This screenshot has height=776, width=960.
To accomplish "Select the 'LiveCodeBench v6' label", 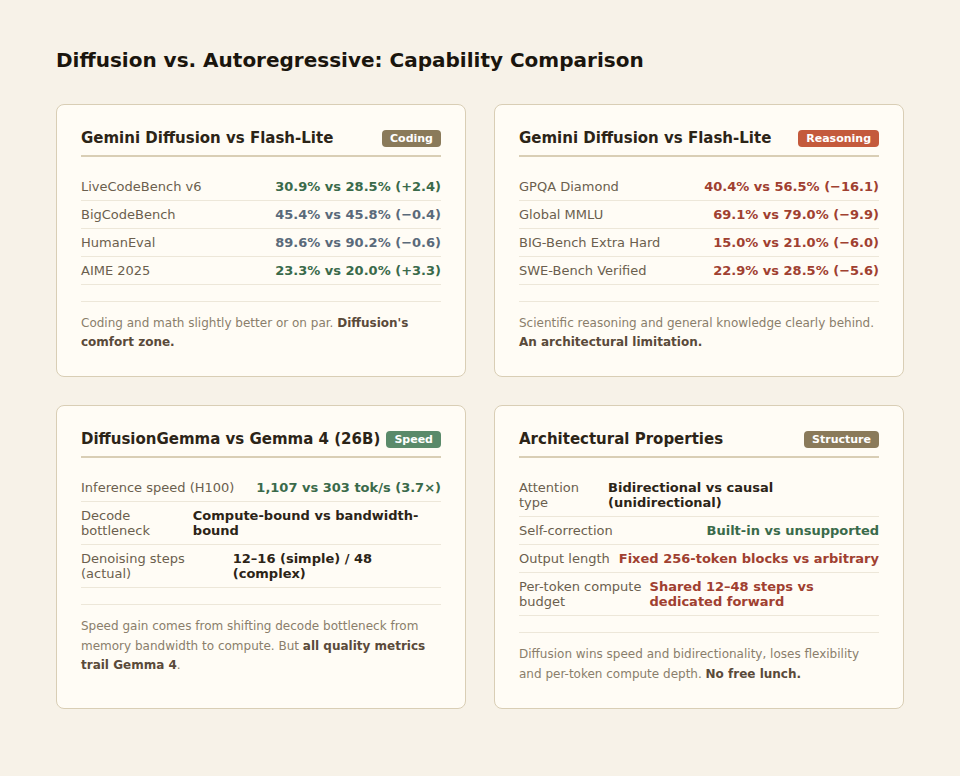I will click(141, 186).
